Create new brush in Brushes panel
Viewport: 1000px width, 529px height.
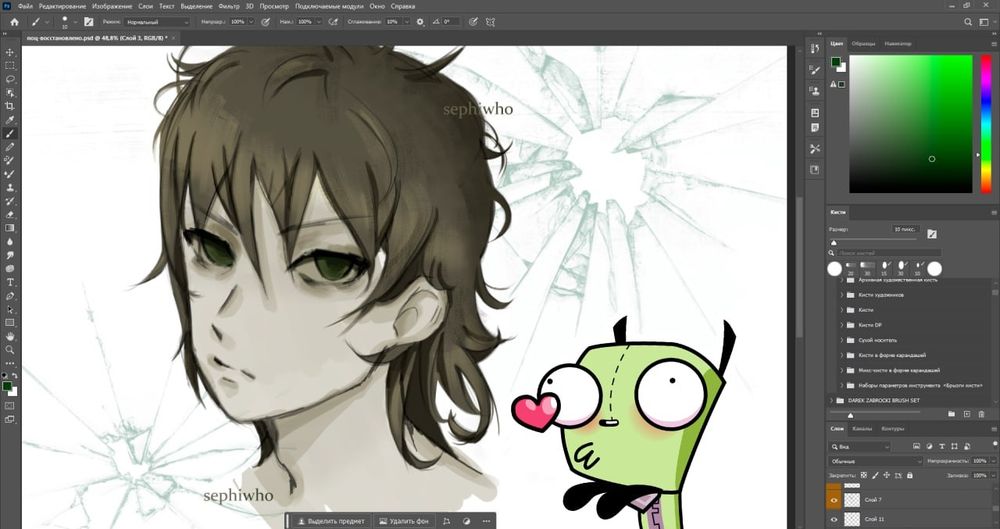tap(967, 414)
